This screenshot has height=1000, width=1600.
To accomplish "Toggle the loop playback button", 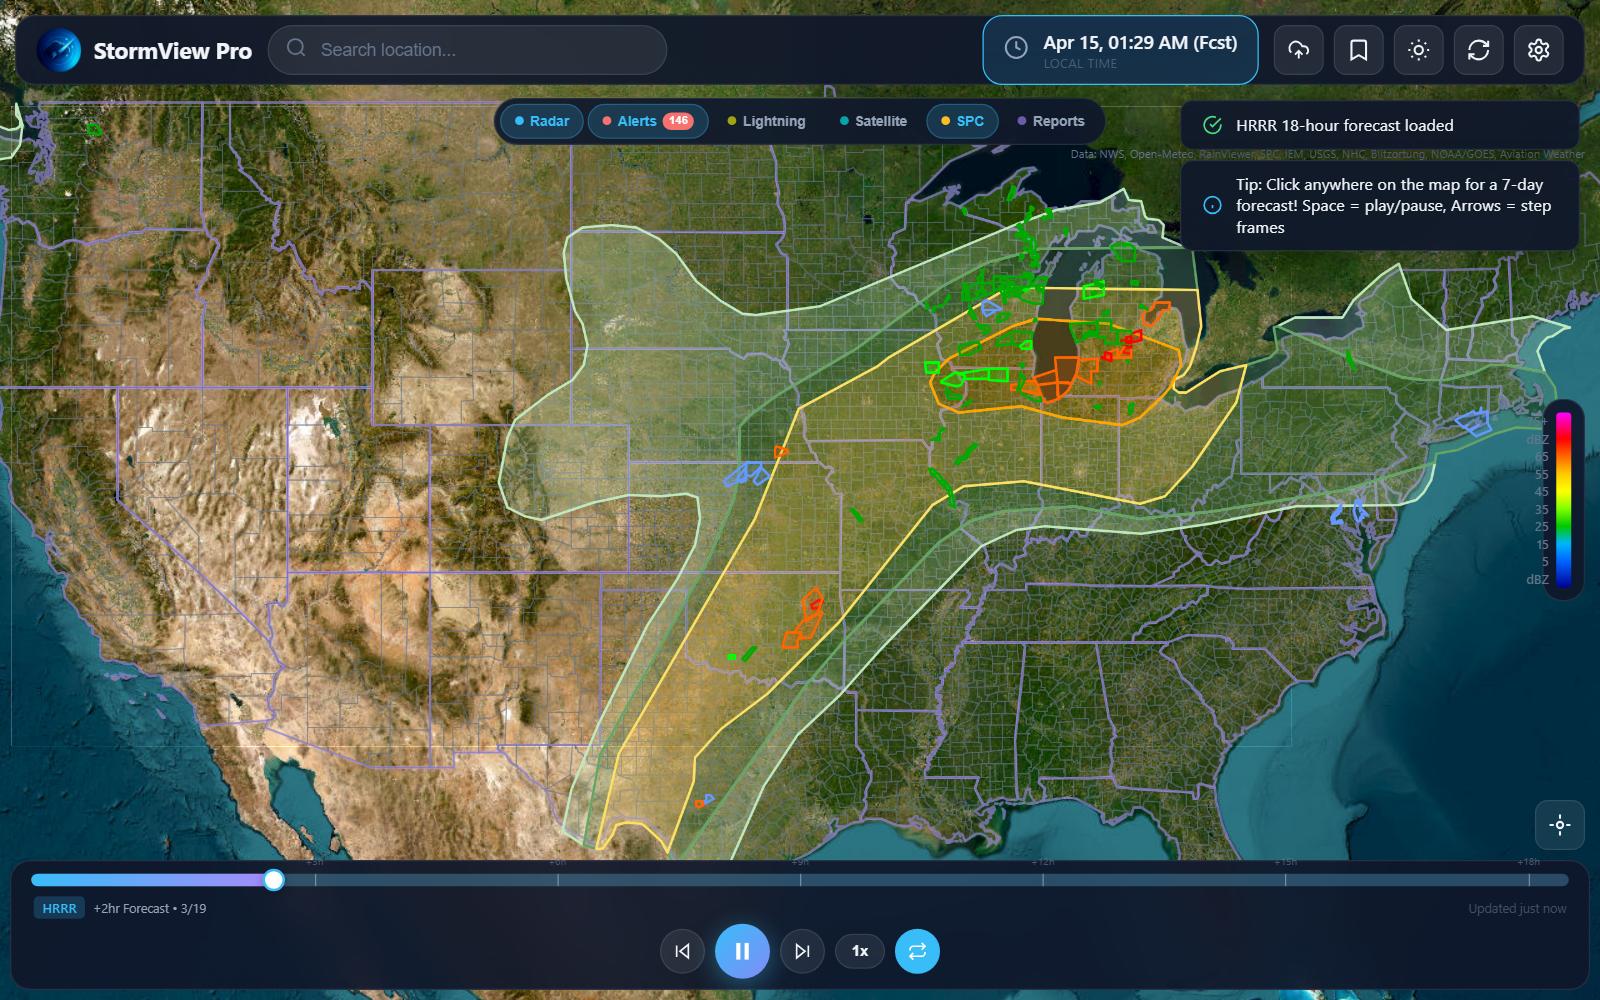I will pyautogui.click(x=917, y=951).
